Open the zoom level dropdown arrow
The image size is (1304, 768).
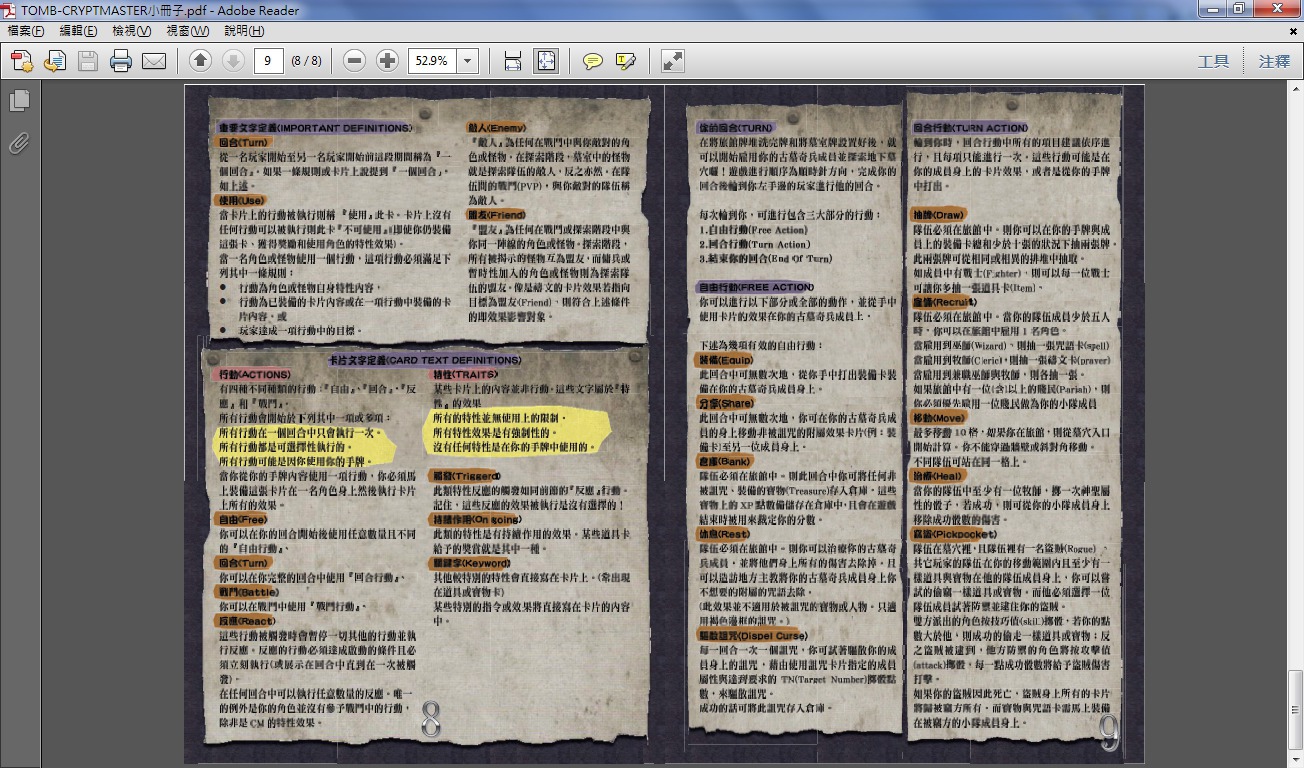[467, 61]
